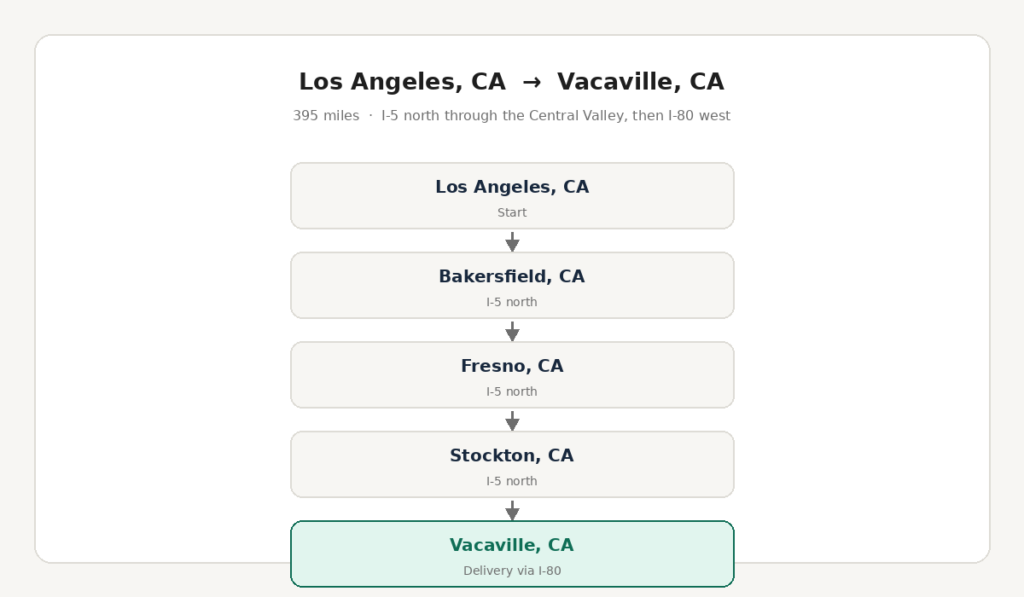Click 'I-5 north' label under Bakersfield

(512, 302)
